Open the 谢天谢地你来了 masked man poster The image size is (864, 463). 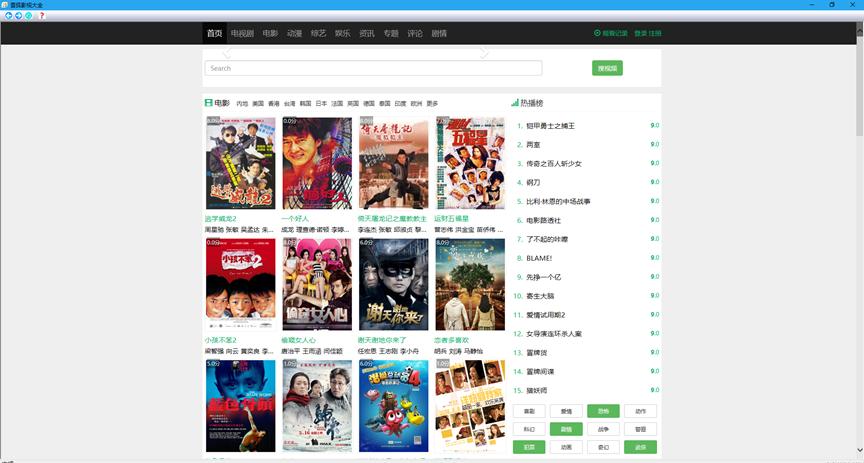coord(393,284)
